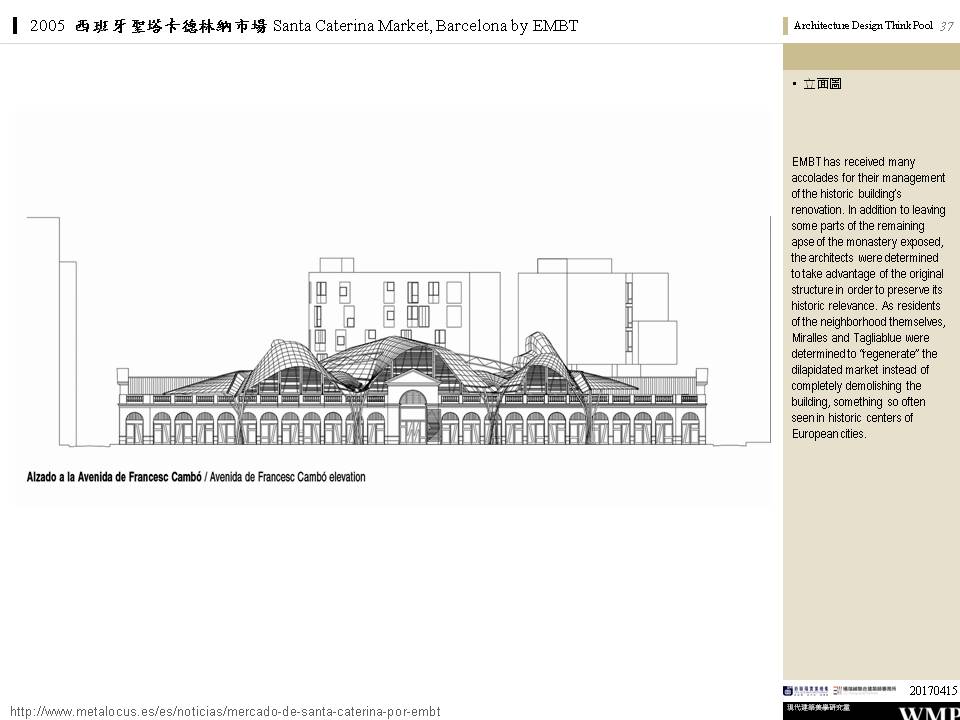Click the metalocus.es source URL link
This screenshot has height=720, width=960.
tap(225, 711)
